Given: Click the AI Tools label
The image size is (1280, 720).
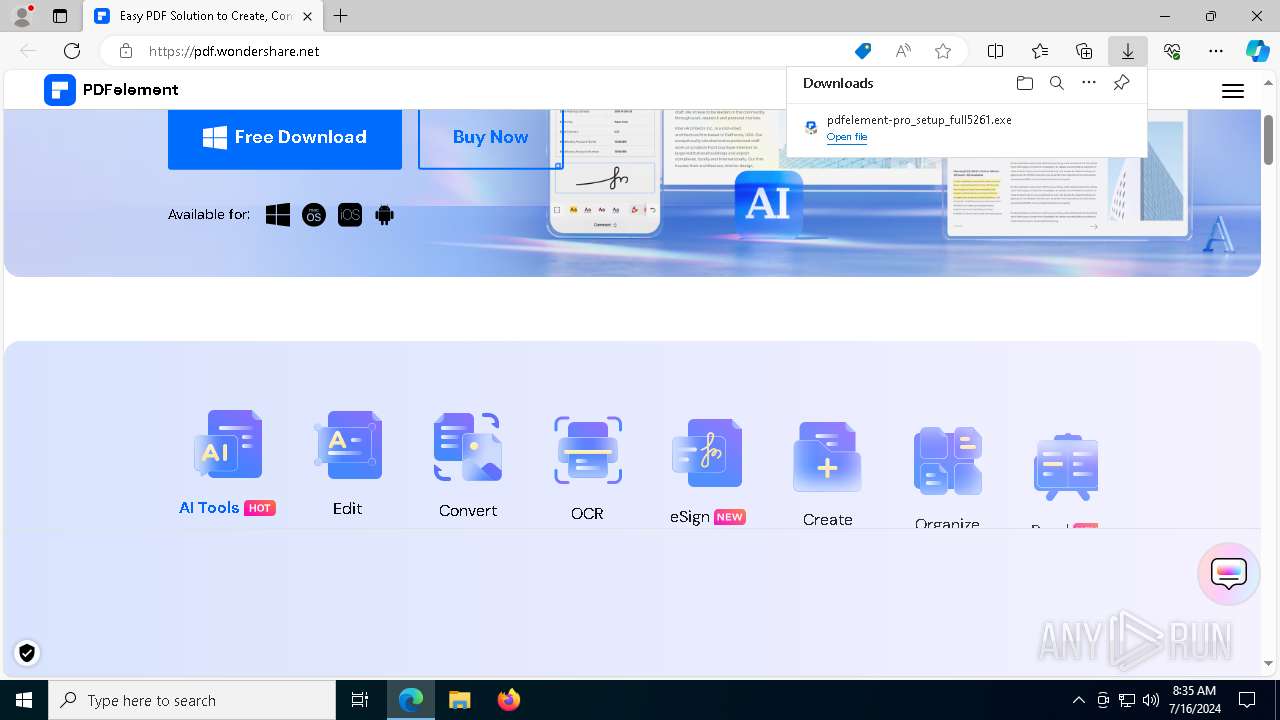Looking at the screenshot, I should 209,508.
